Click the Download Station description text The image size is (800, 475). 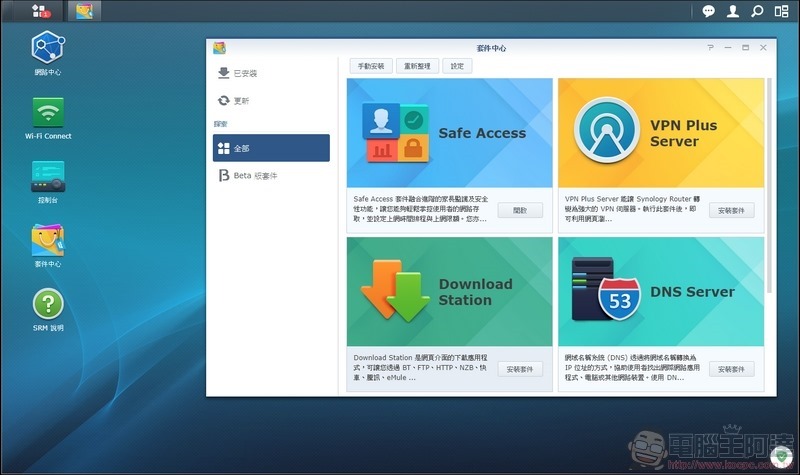tap(420, 367)
